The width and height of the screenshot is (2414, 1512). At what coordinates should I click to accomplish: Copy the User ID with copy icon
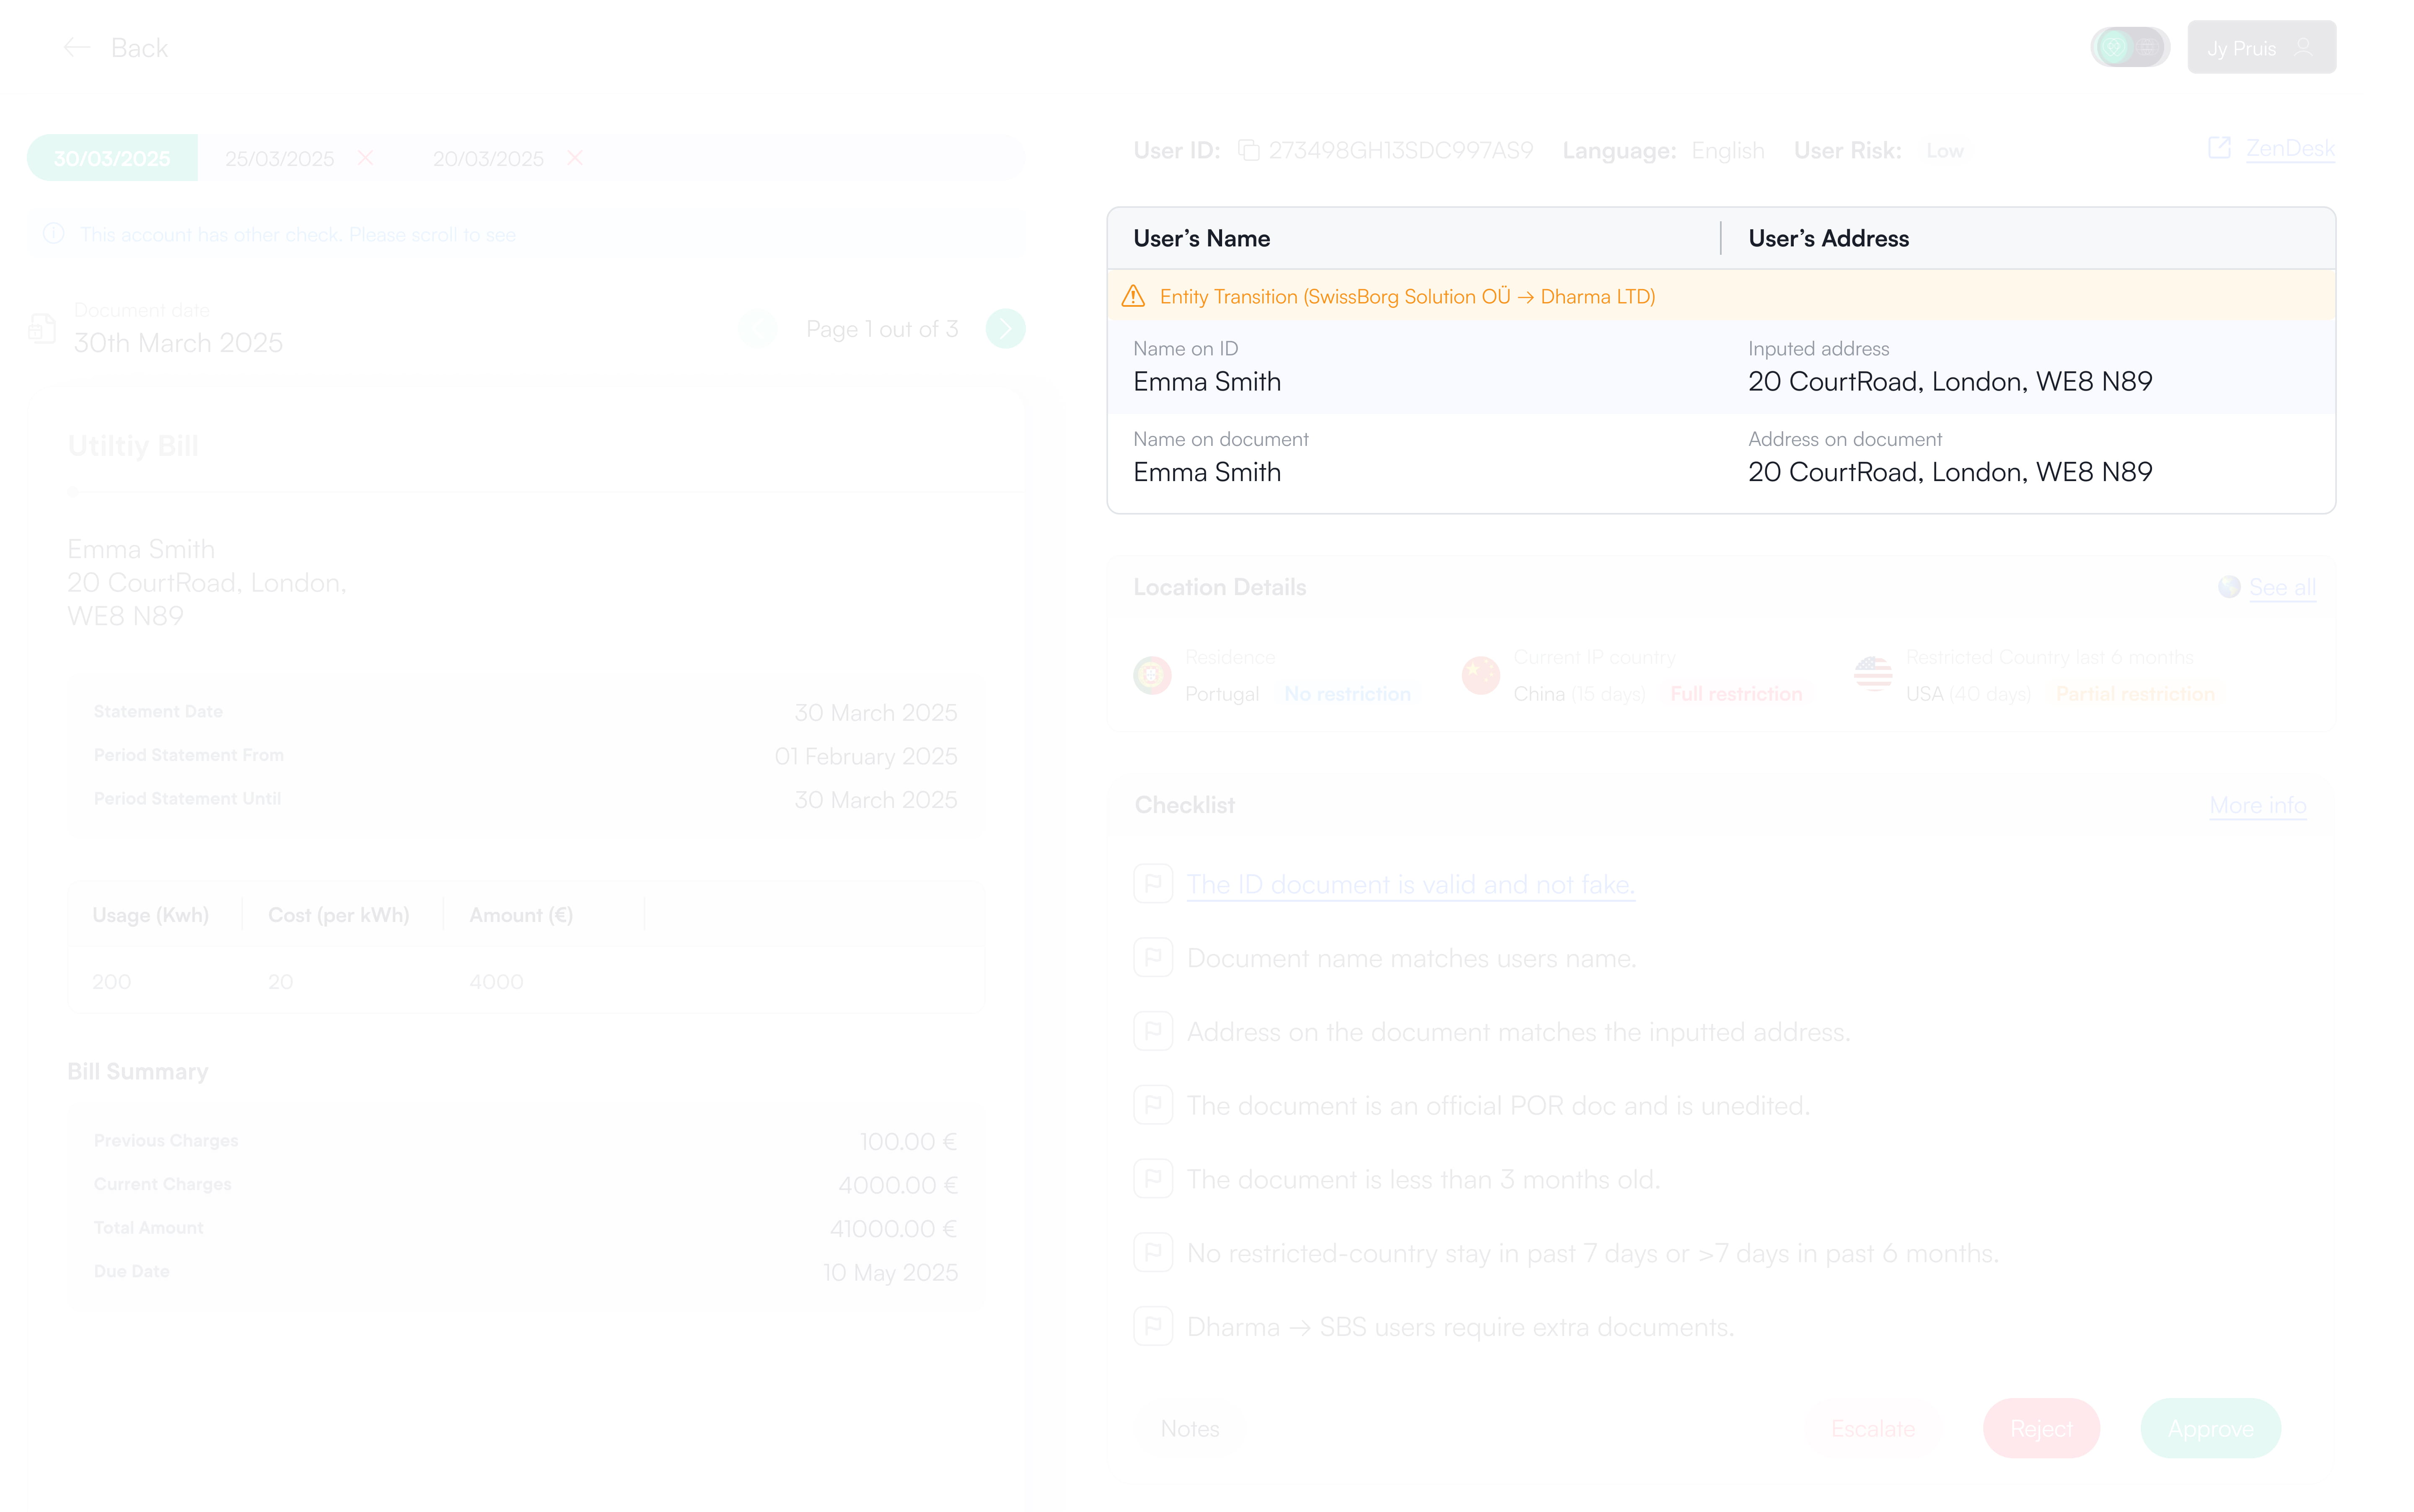(x=1248, y=150)
